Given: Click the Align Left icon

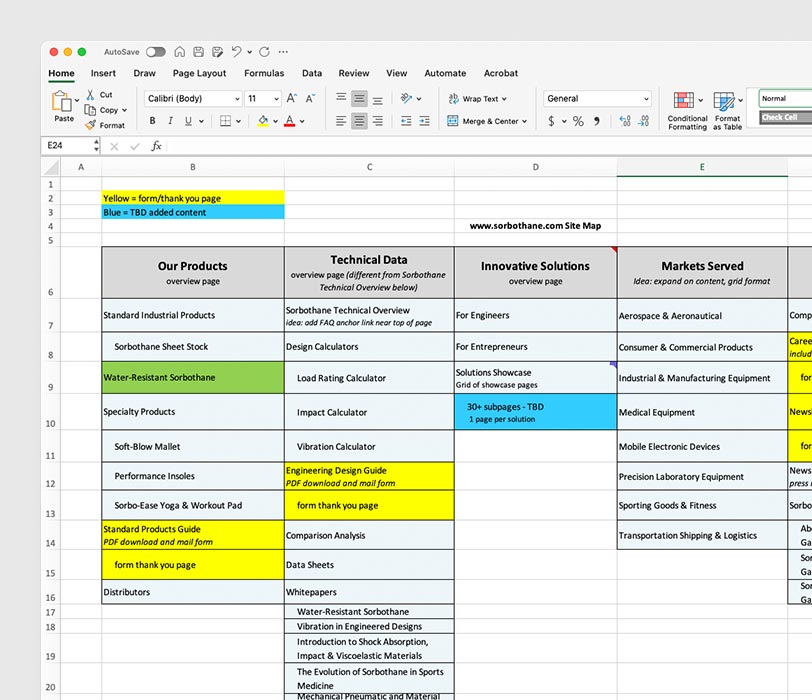Looking at the screenshot, I should (341, 121).
